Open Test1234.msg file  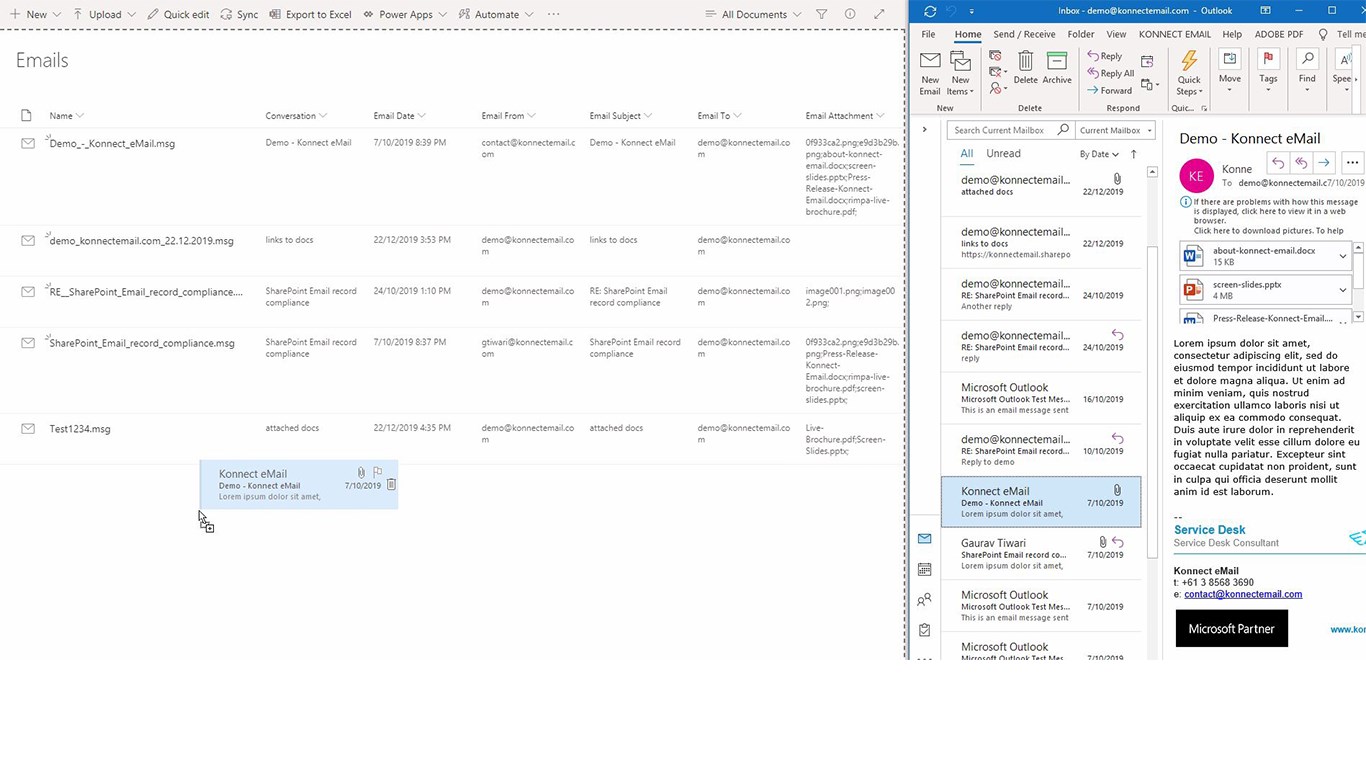(80, 429)
